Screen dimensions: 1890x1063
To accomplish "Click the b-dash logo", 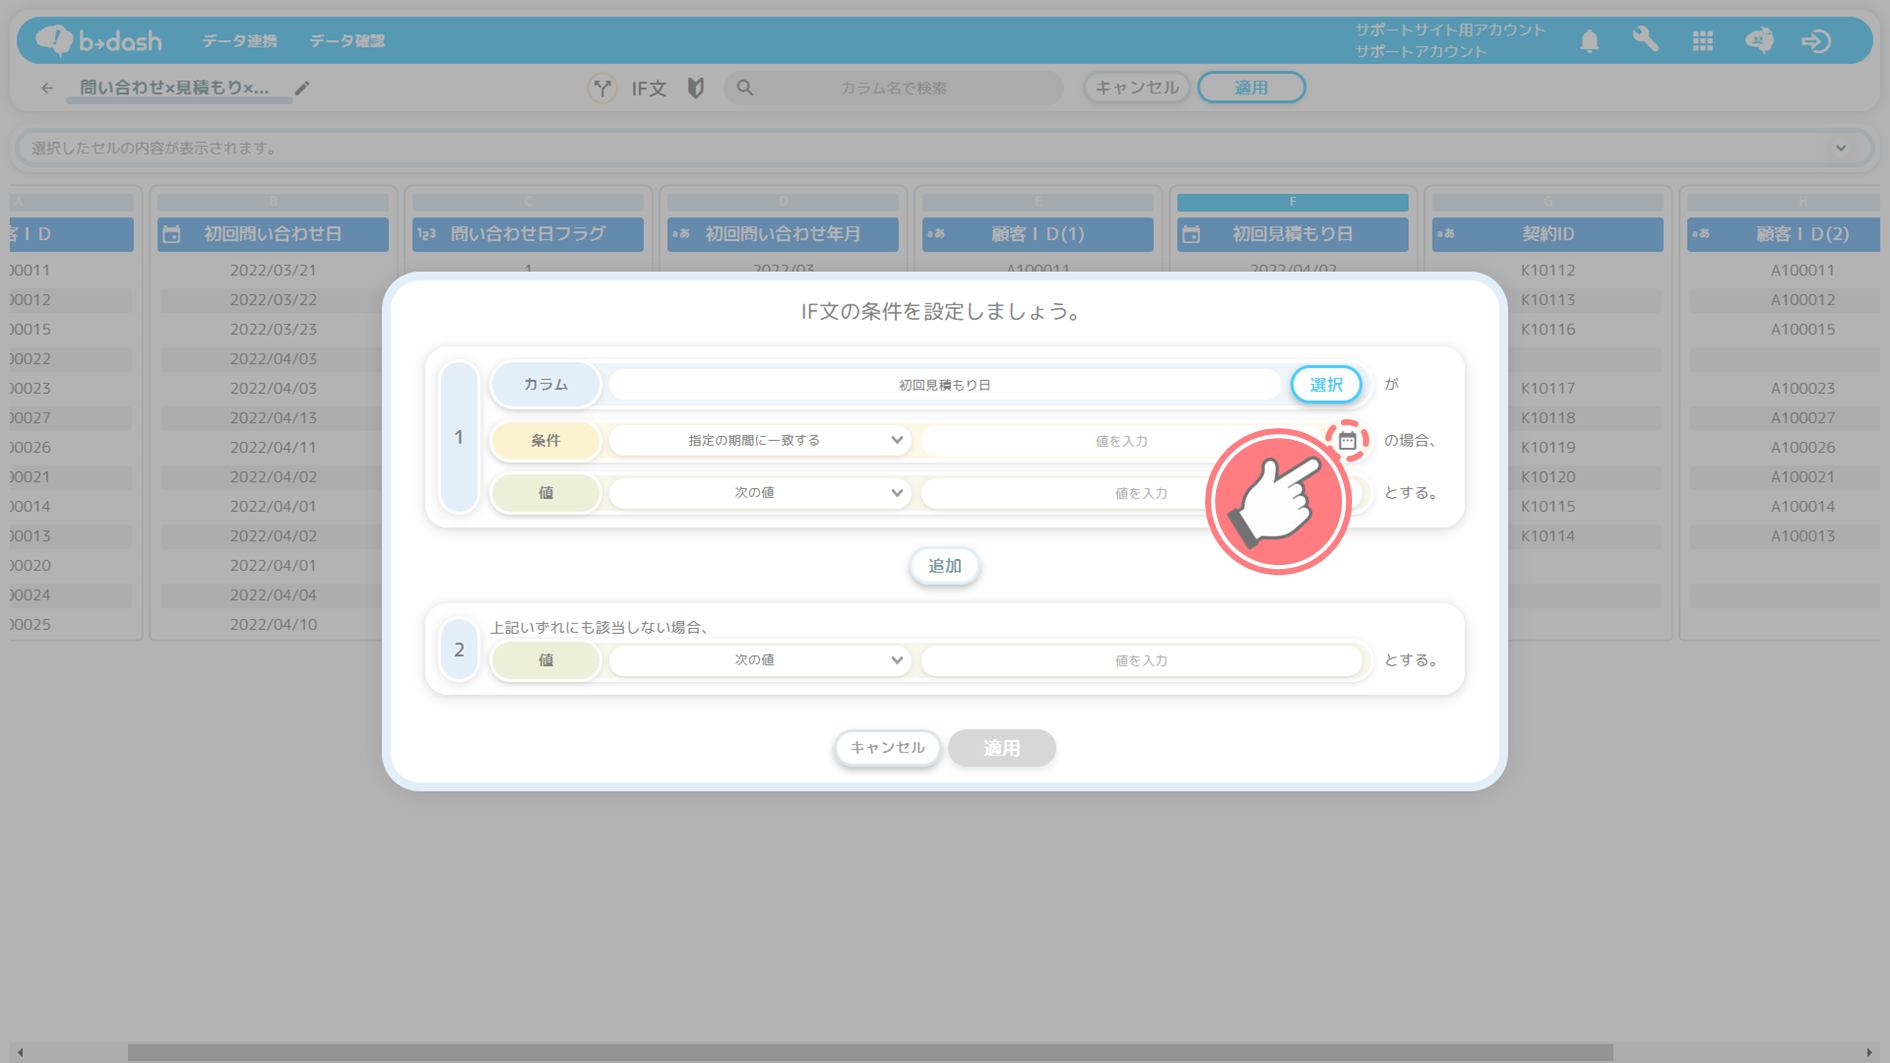I will pyautogui.click(x=98, y=40).
